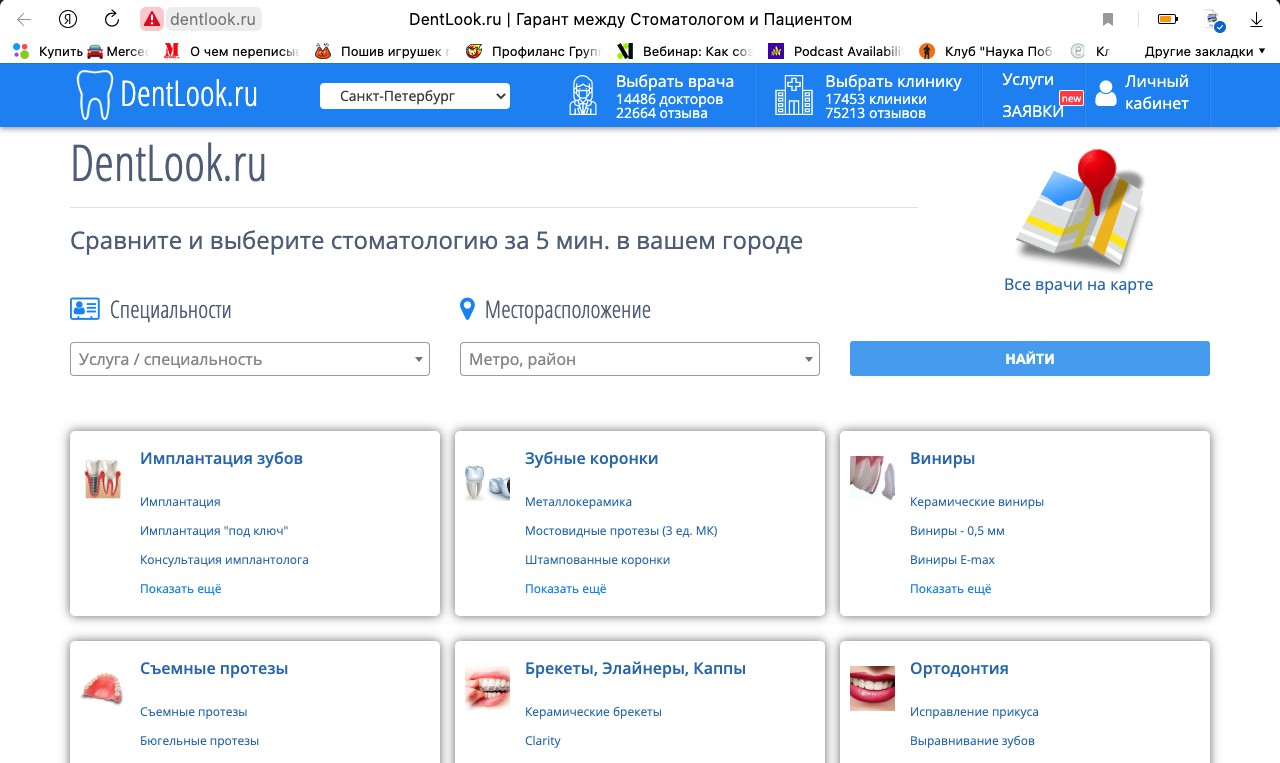
Task: Open the Купить Мерседес bookmark
Action: tap(80, 51)
